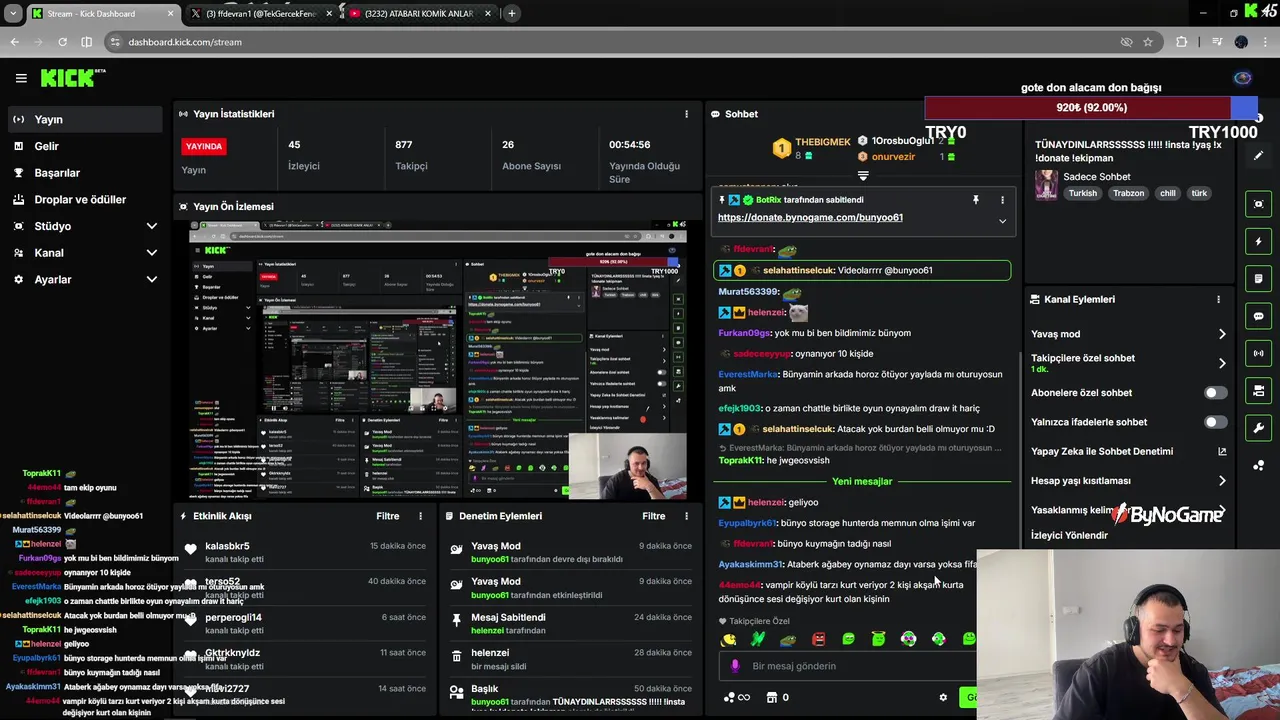Screen dimensions: 1280x720
Task: Open the pinned message options menu
Action: 1002,200
